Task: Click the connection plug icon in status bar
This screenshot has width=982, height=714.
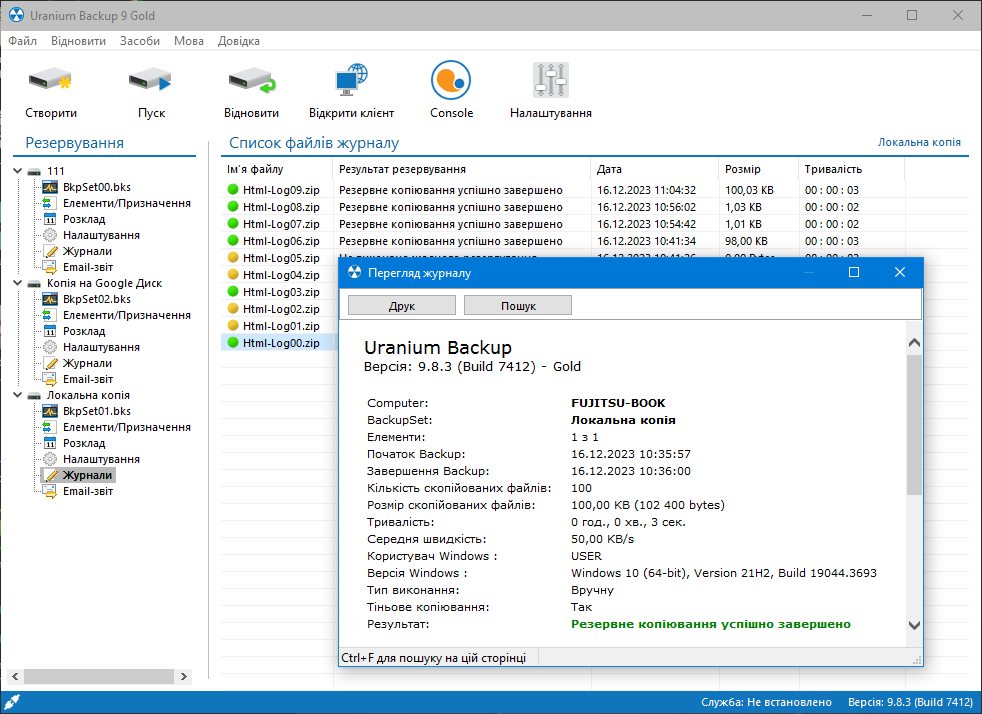Action: [13, 702]
